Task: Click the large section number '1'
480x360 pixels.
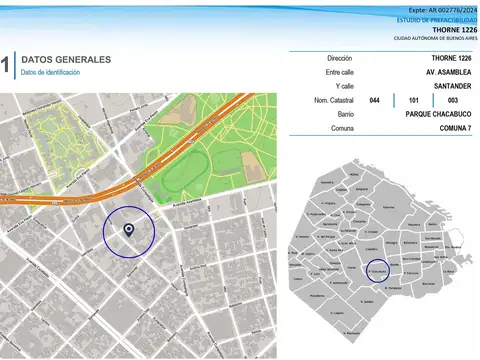Action: 5,64
